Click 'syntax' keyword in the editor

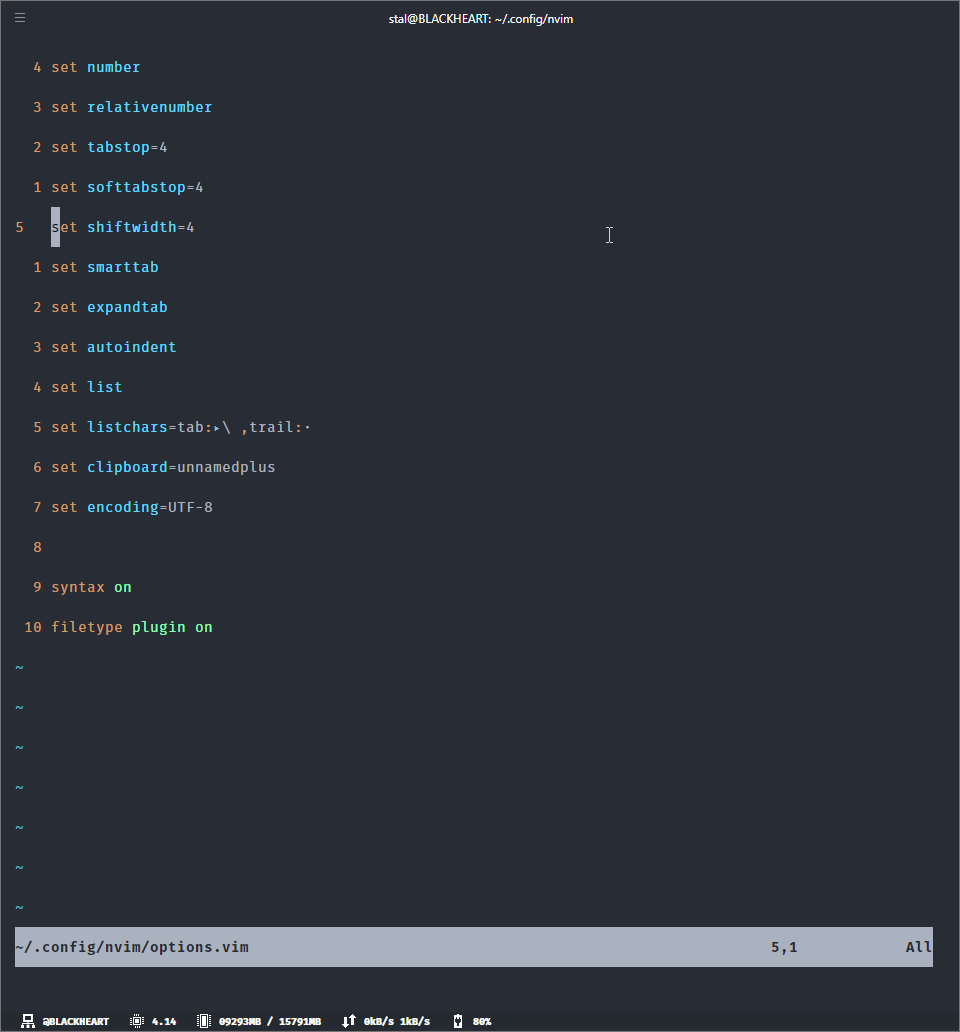click(x=78, y=587)
